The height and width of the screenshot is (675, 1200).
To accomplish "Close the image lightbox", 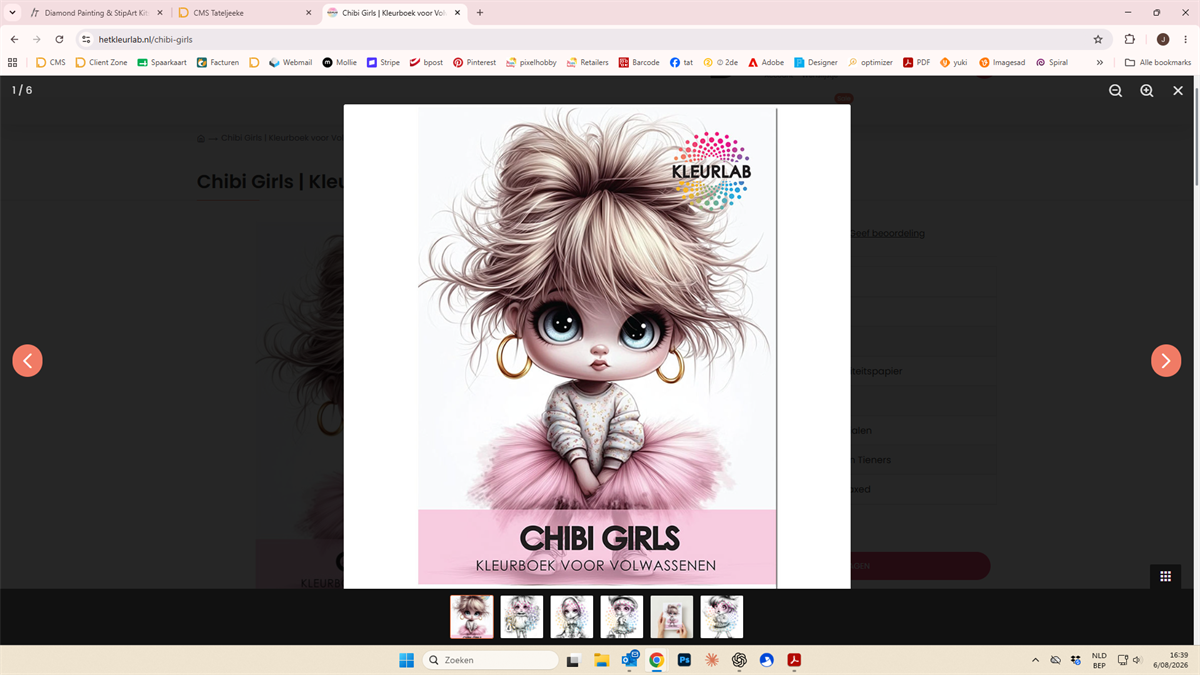I will 1178,90.
